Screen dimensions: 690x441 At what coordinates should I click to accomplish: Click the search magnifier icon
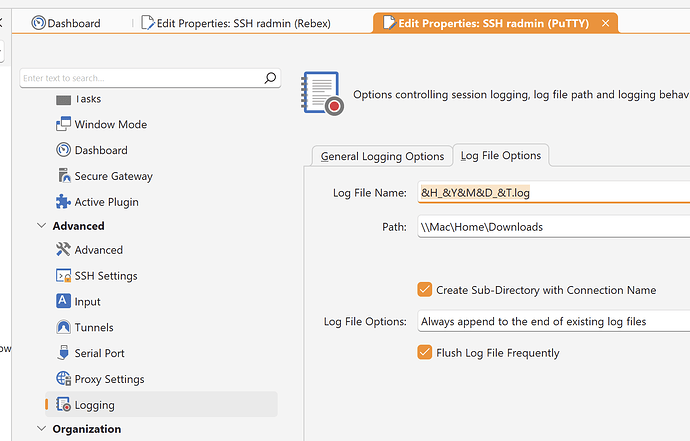pyautogui.click(x=270, y=77)
